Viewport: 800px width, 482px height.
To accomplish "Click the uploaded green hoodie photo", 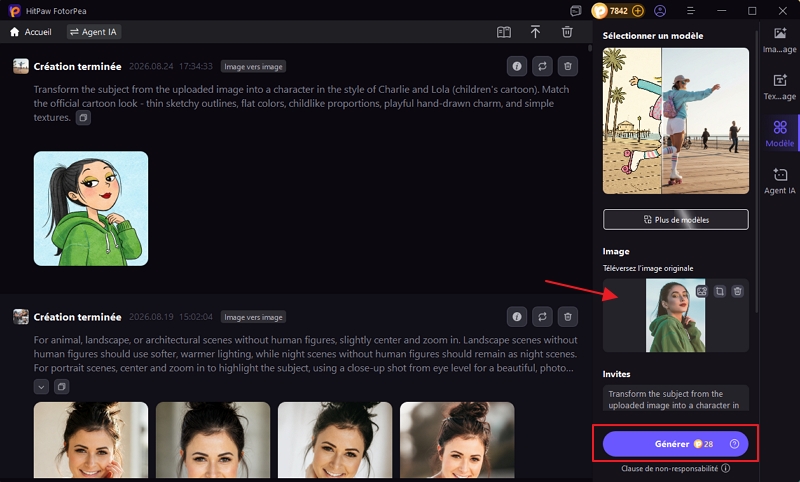I will tap(676, 315).
